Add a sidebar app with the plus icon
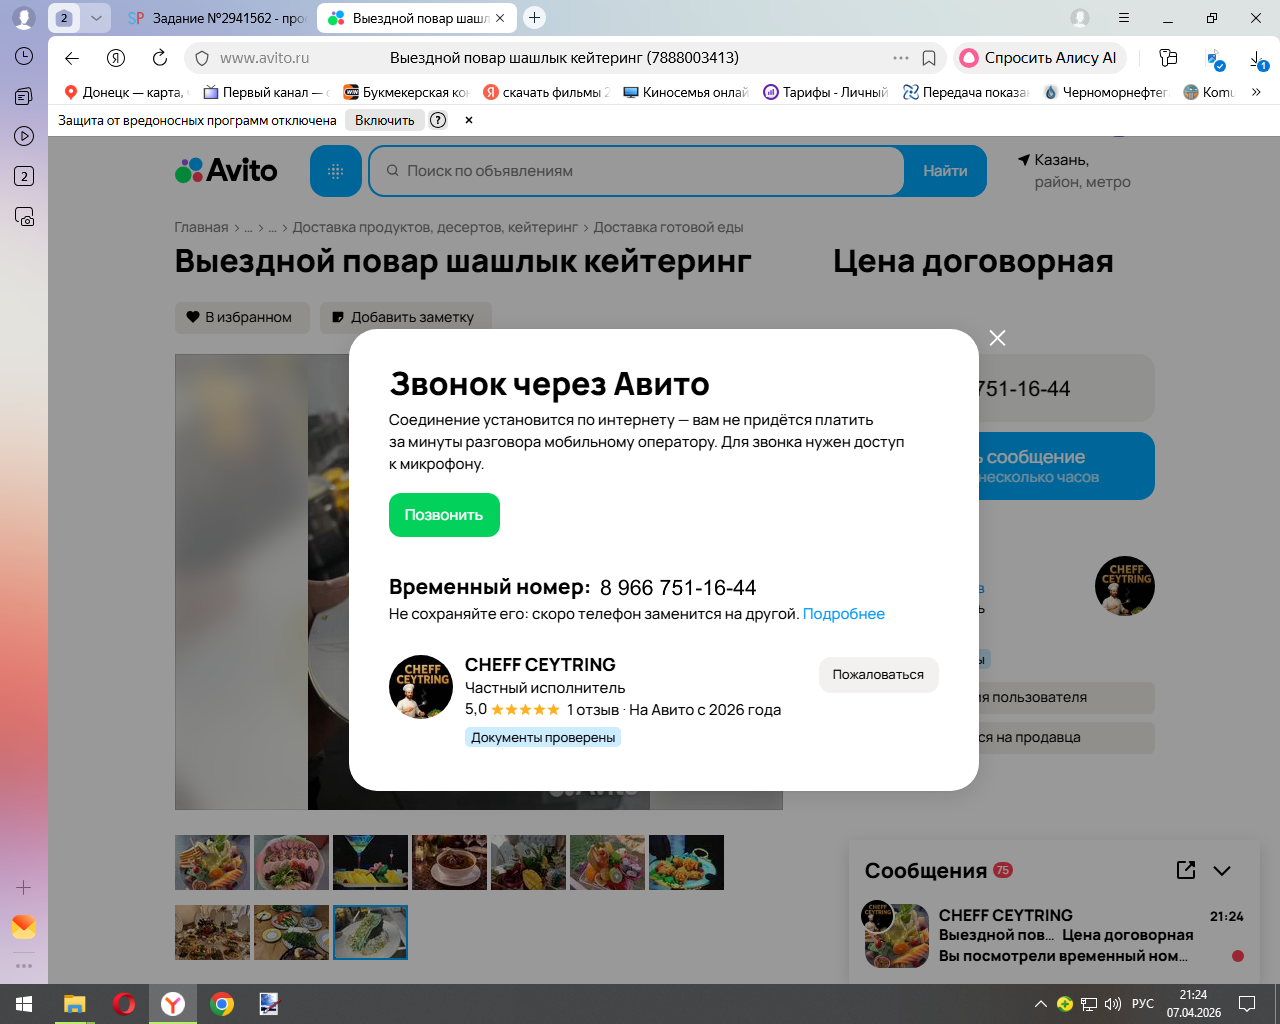Image resolution: width=1280 pixels, height=1024 pixels. click(24, 887)
